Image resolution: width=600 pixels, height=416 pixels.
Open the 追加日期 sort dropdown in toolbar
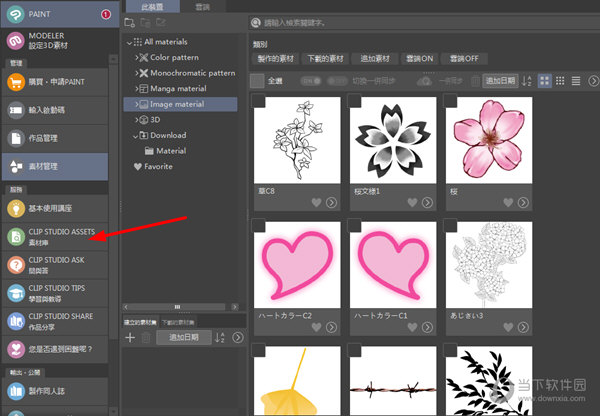[x=500, y=81]
